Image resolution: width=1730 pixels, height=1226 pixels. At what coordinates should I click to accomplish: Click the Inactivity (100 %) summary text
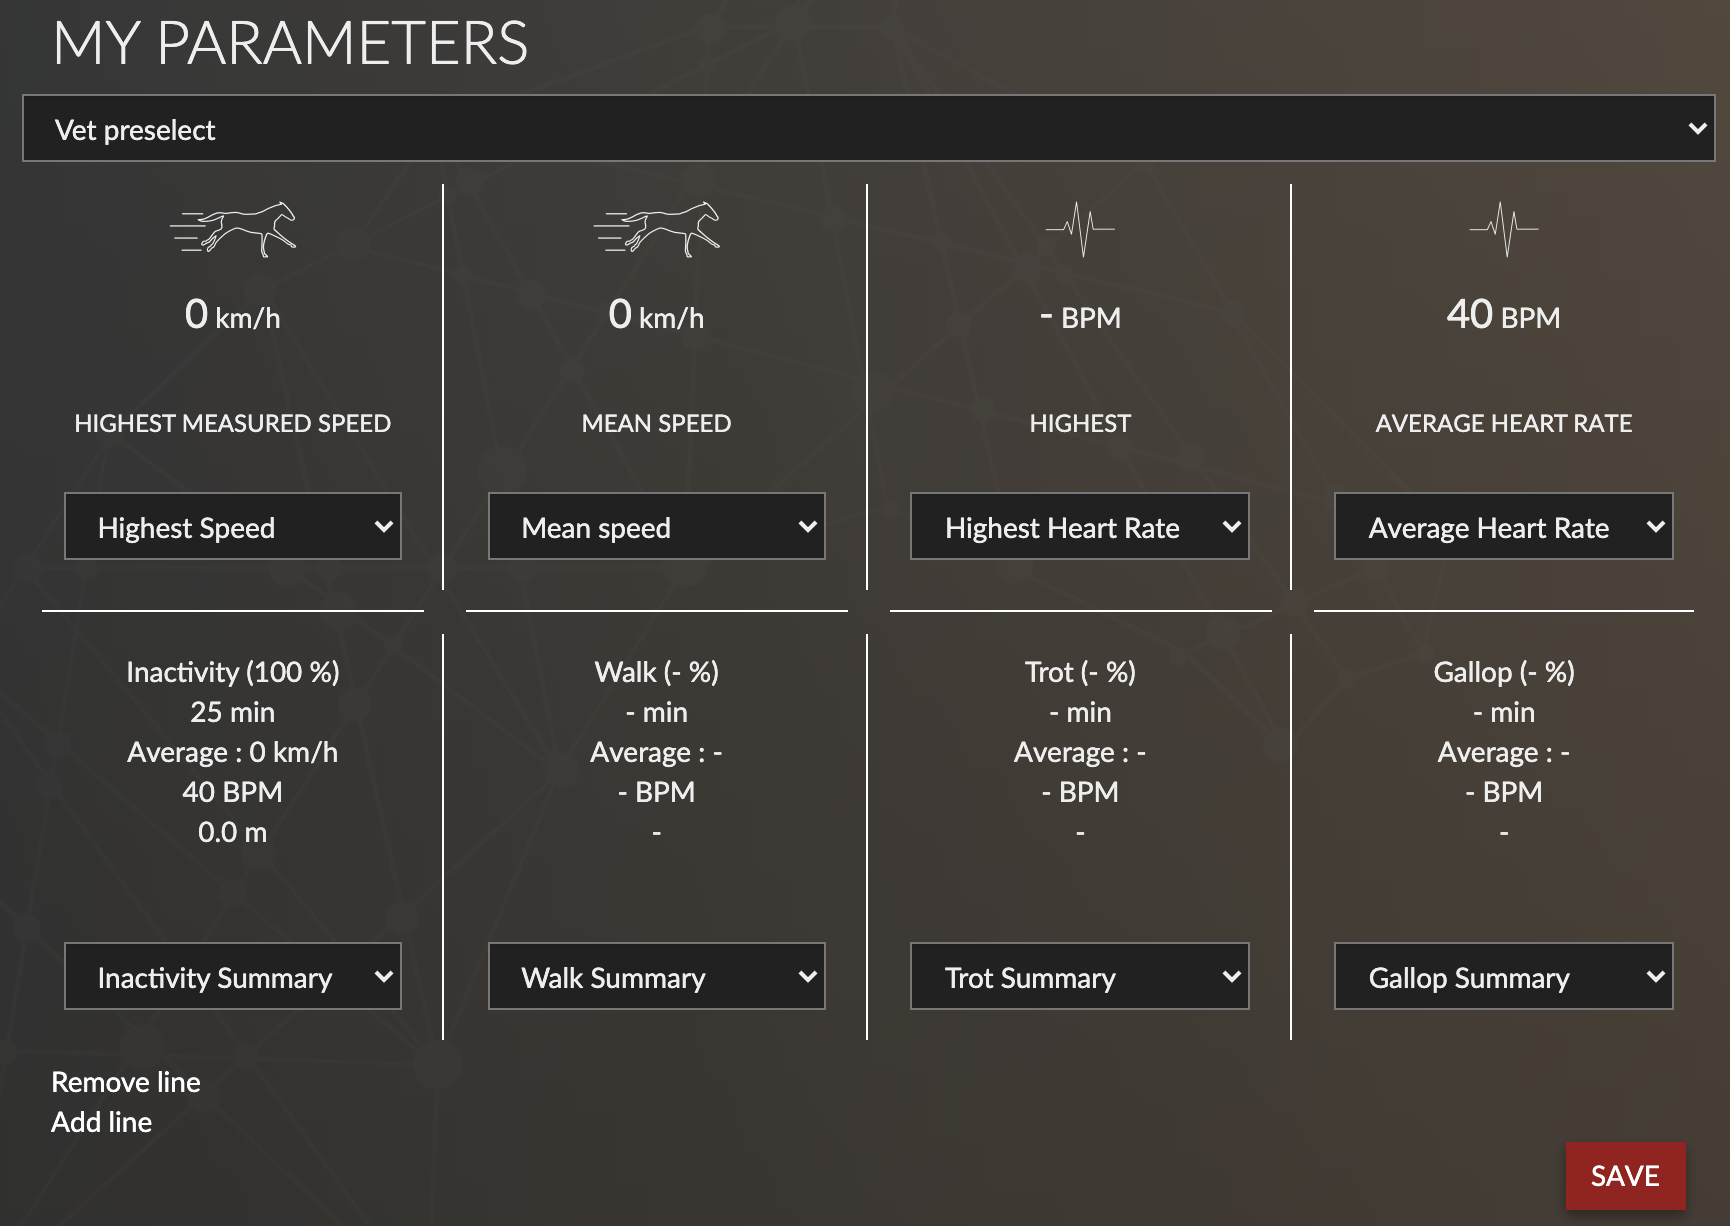(232, 672)
